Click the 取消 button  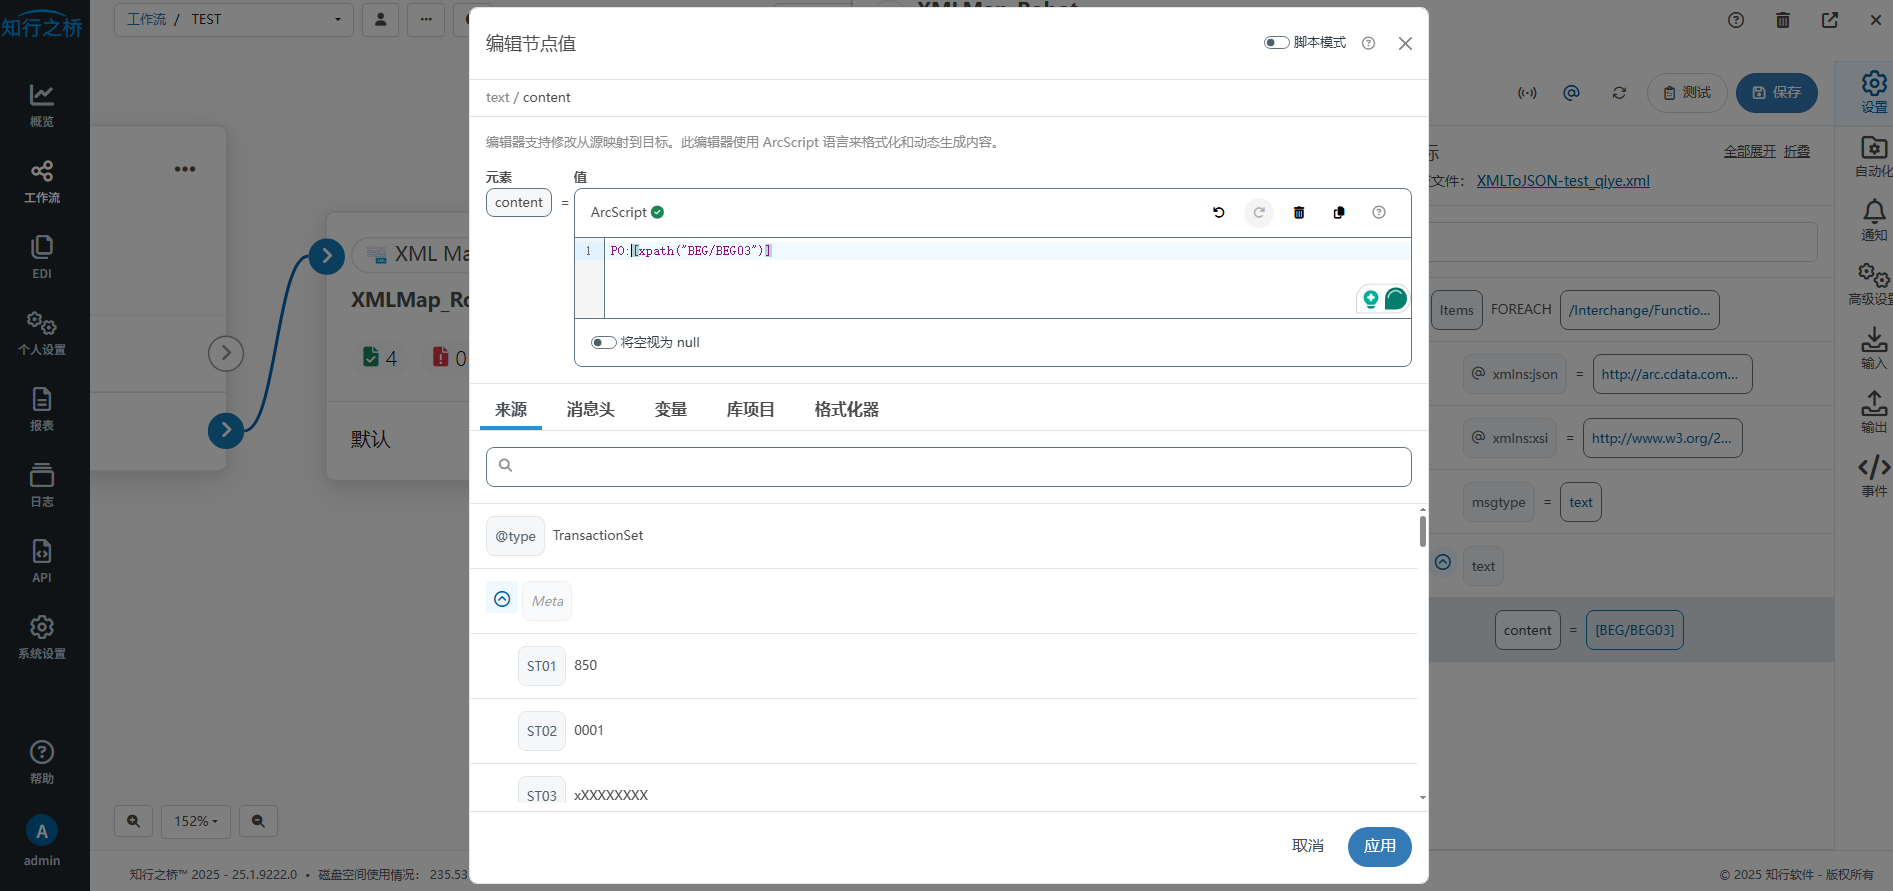(1307, 846)
